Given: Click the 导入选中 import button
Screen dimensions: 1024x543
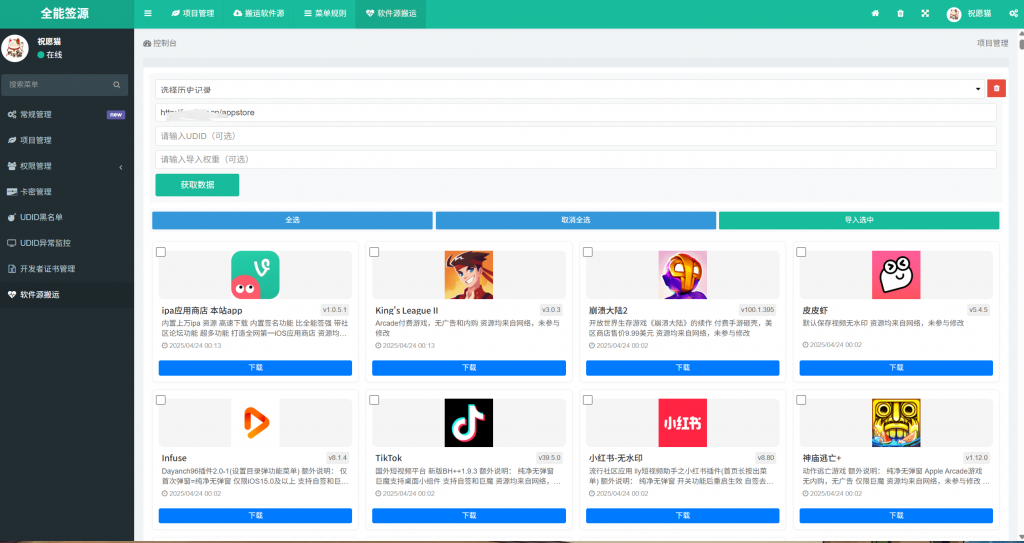Looking at the screenshot, I should [x=859, y=220].
